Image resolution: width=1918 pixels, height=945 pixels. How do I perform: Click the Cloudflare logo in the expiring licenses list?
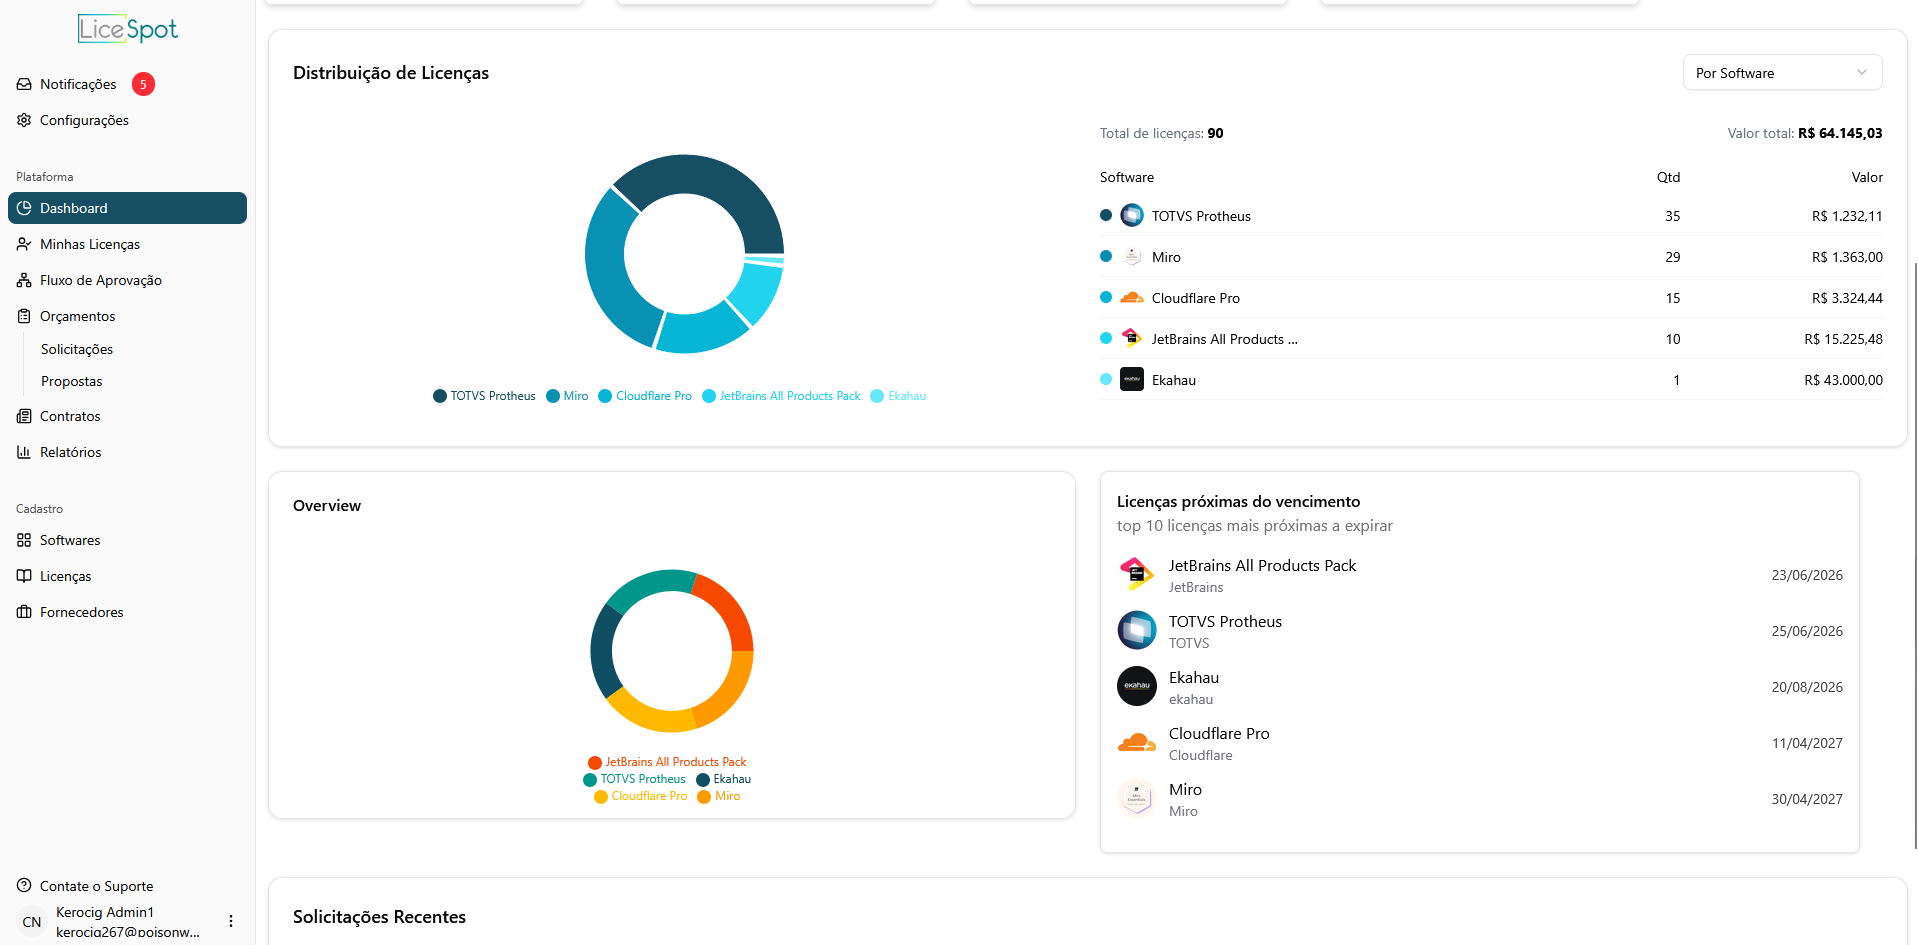click(x=1137, y=743)
